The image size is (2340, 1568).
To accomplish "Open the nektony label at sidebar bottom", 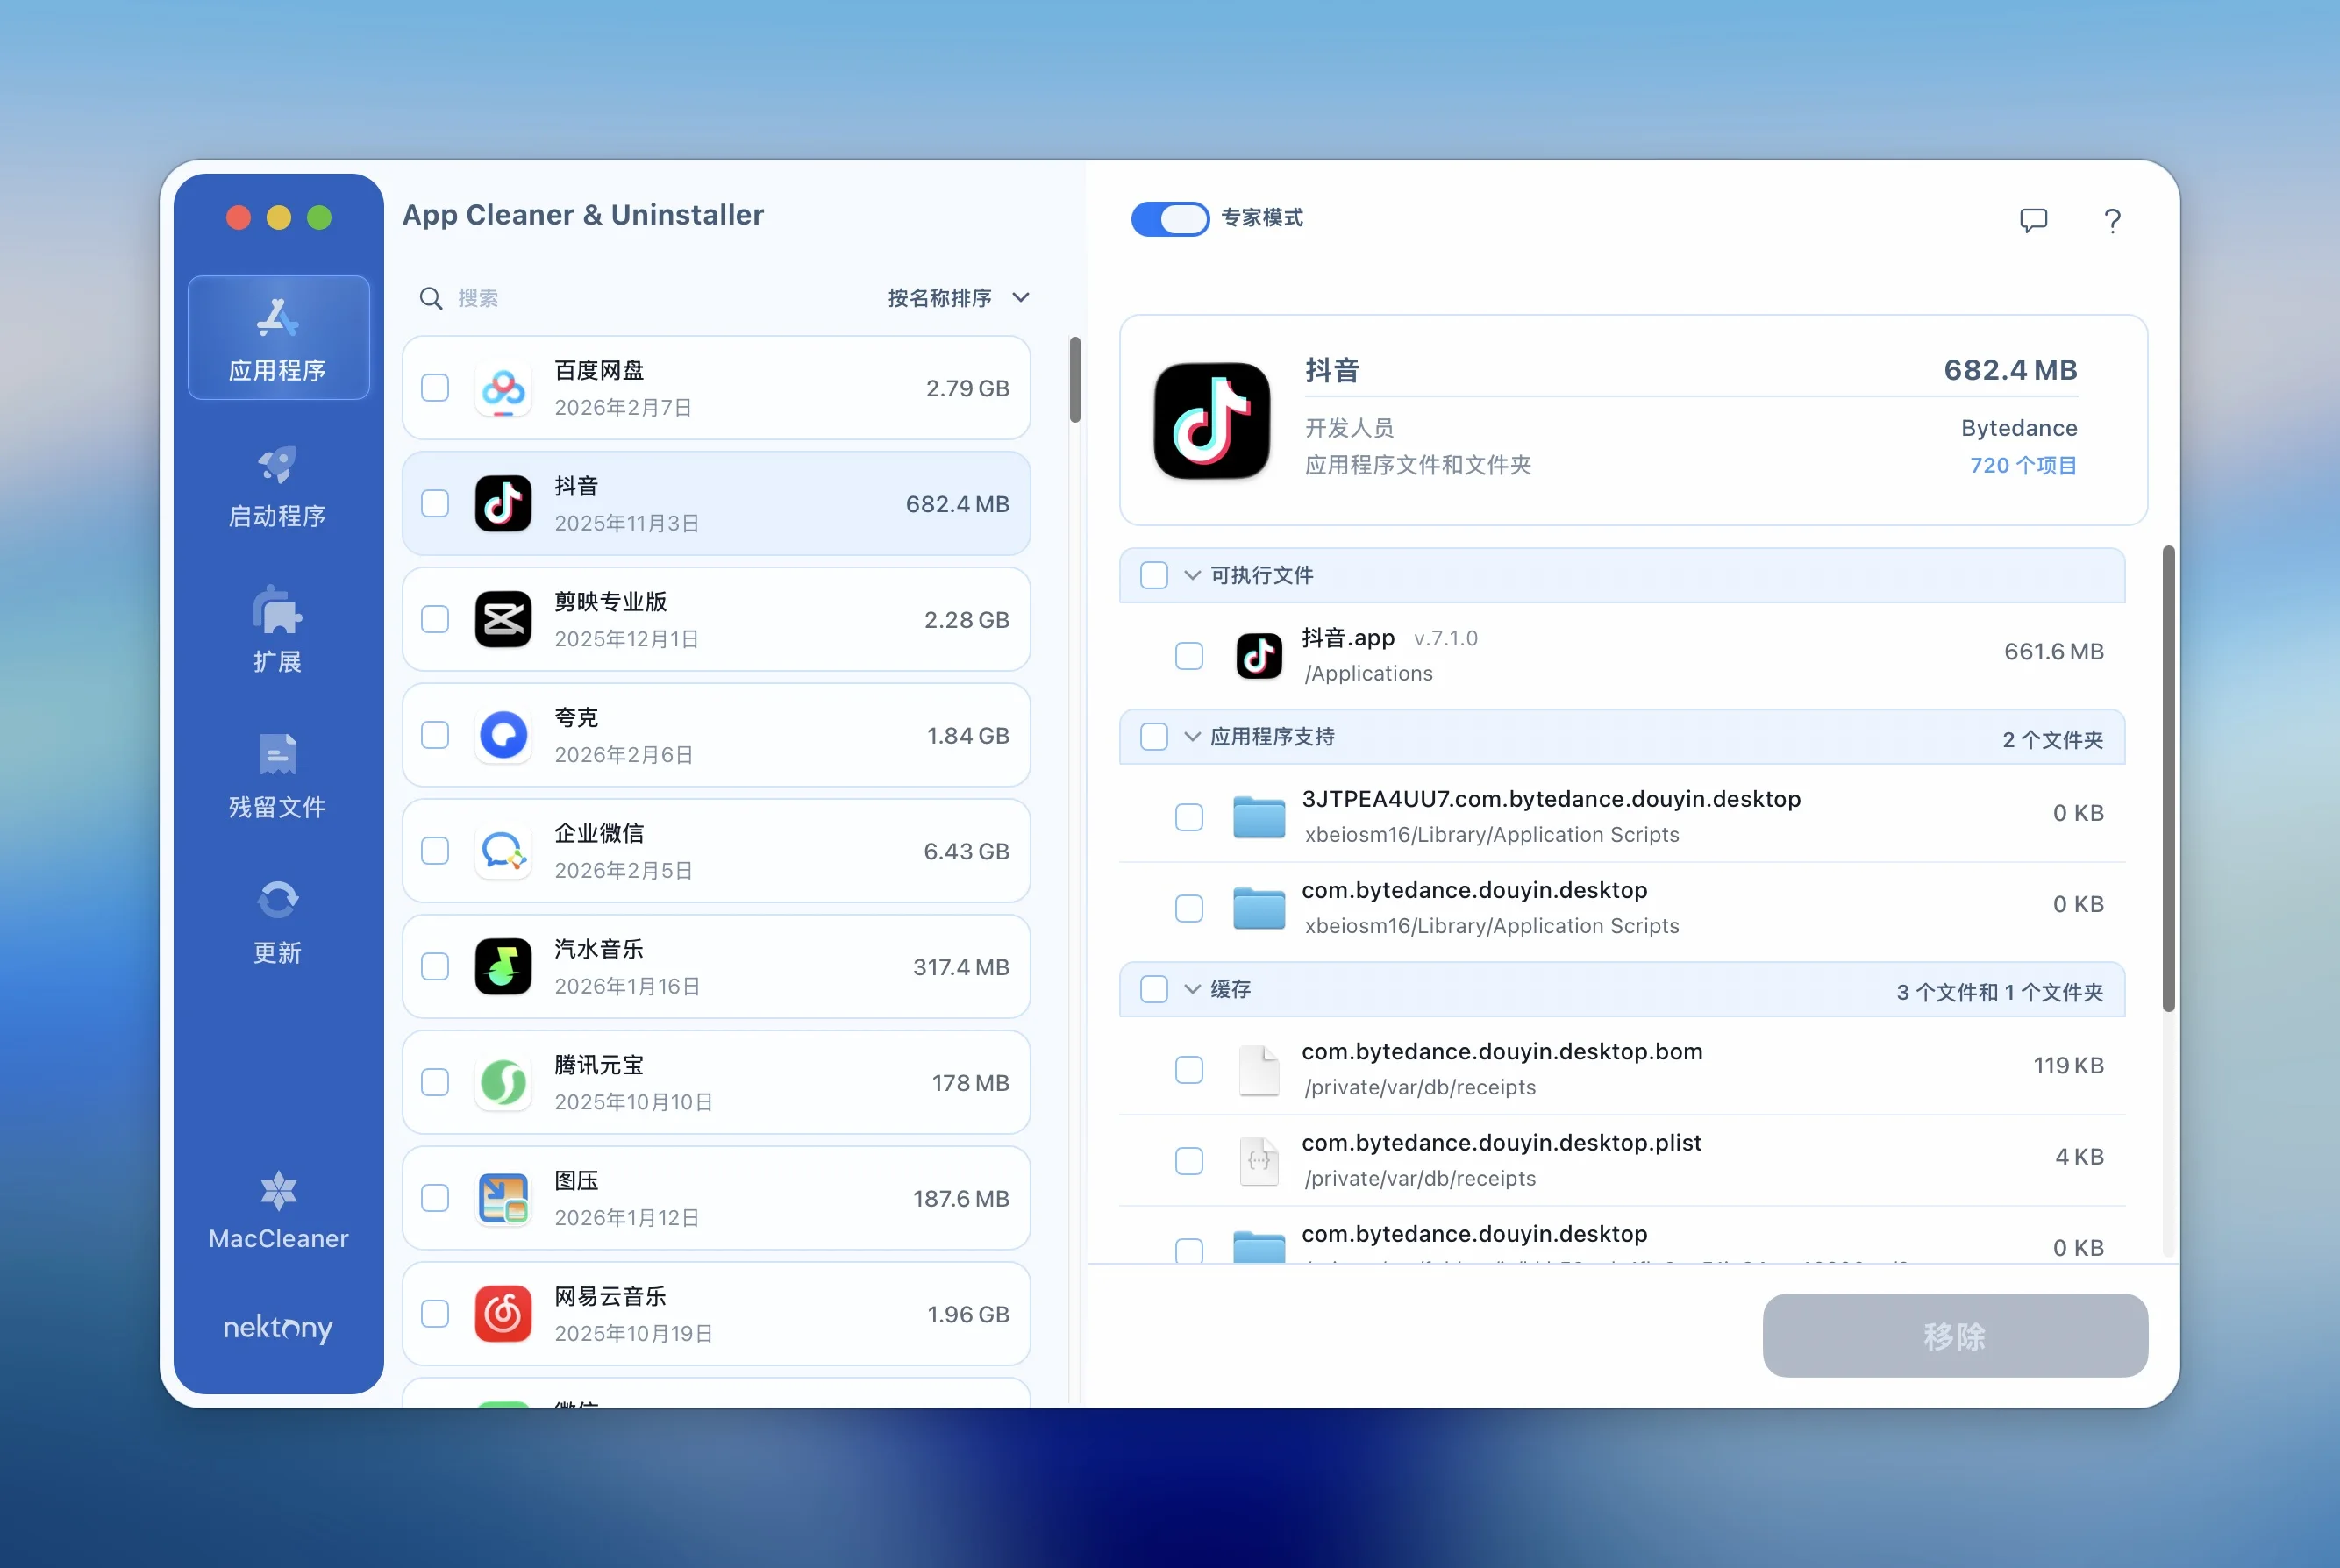I will (277, 1330).
